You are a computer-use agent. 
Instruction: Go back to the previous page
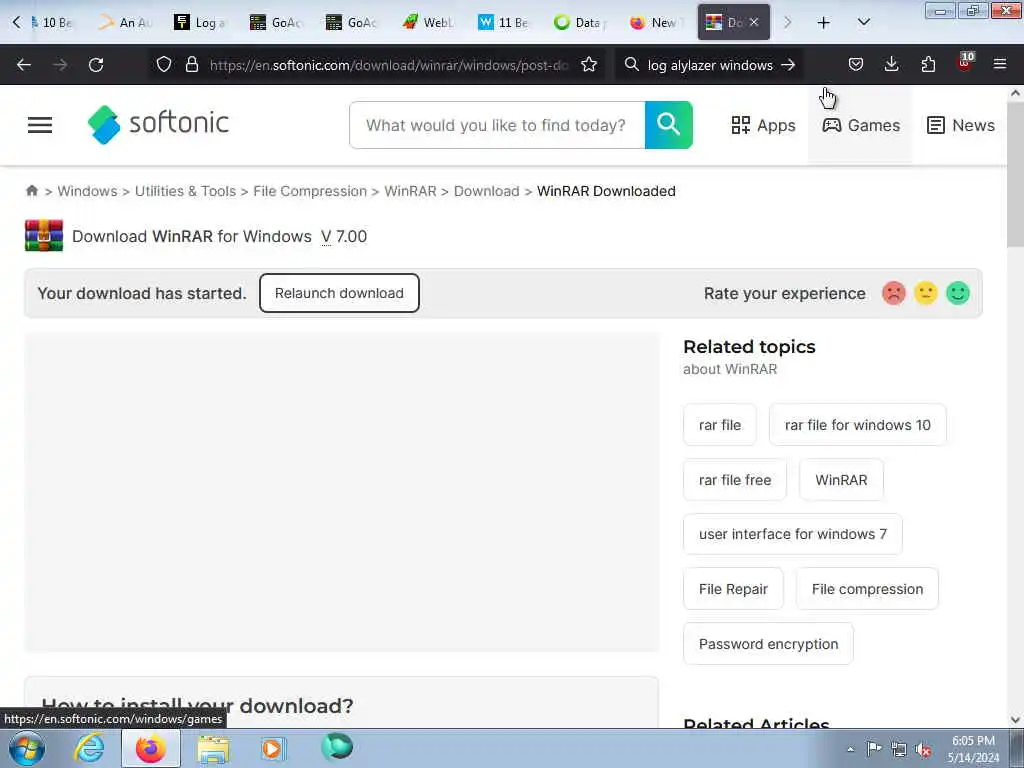pos(24,65)
